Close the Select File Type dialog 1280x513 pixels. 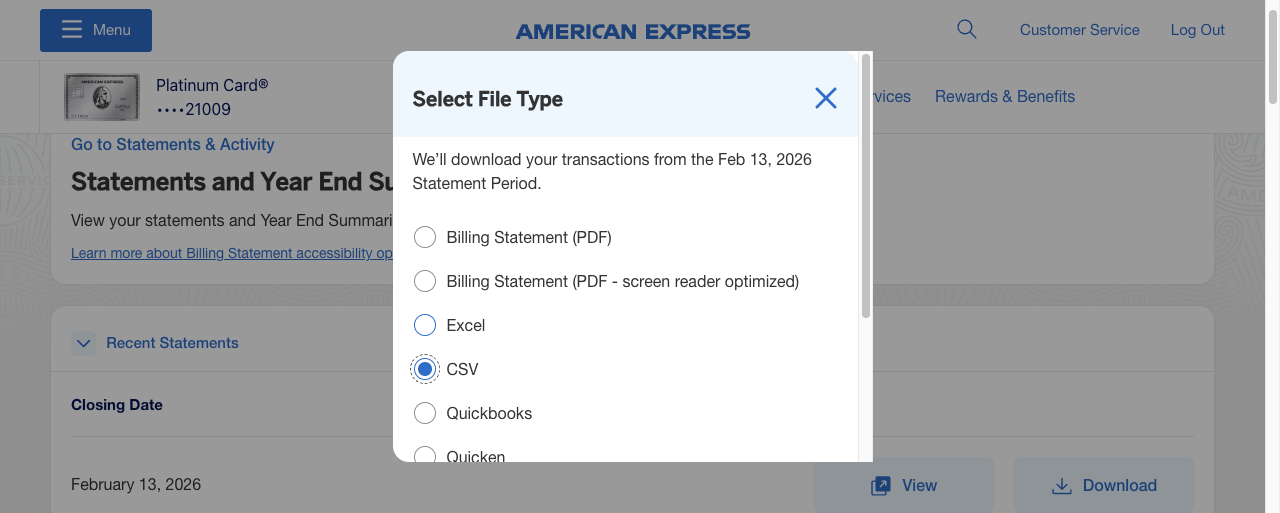tap(825, 98)
